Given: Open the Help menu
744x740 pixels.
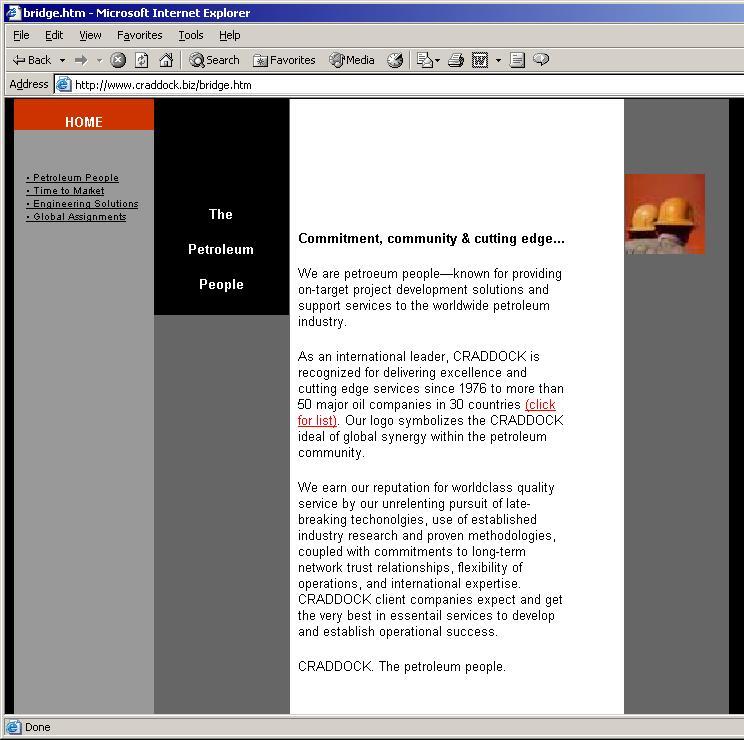Looking at the screenshot, I should pos(230,35).
